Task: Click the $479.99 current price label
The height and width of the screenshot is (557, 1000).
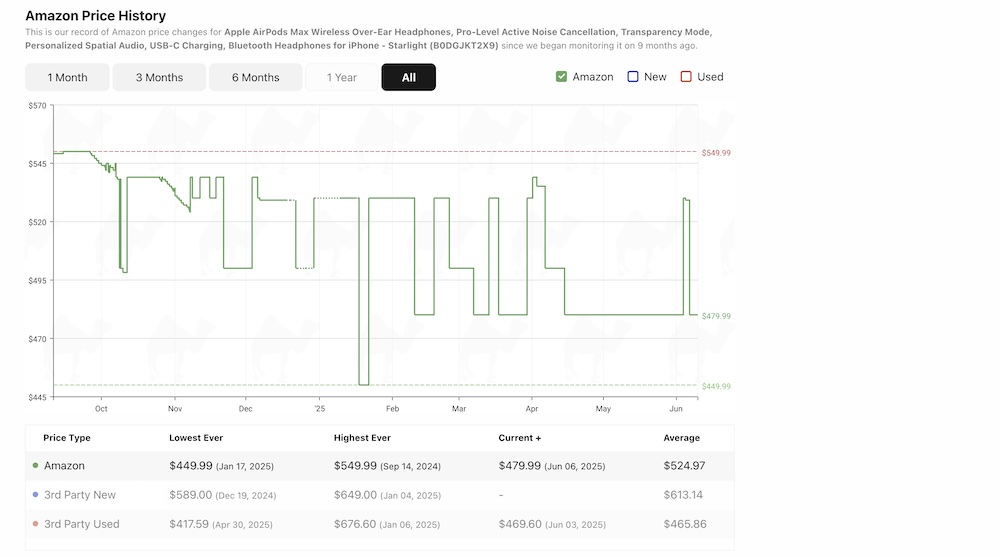Action: 716,316
